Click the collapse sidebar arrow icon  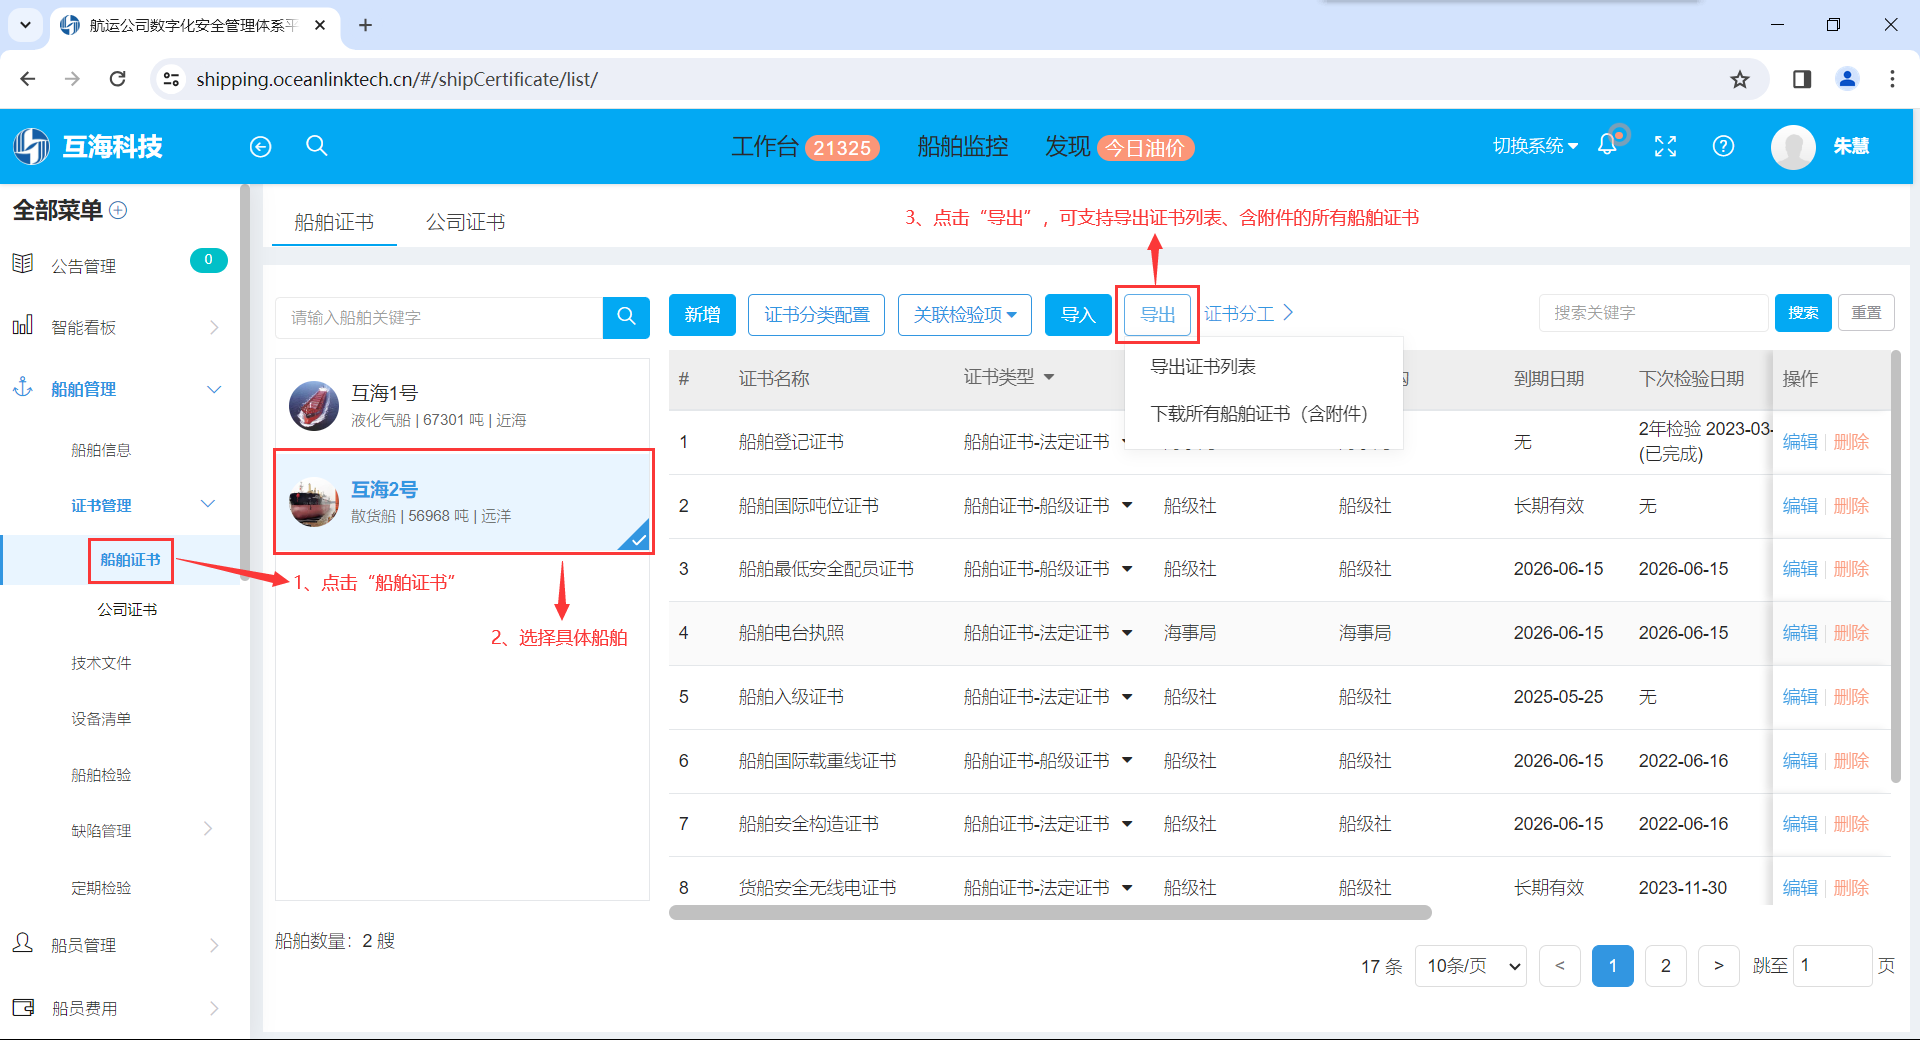tap(260, 147)
